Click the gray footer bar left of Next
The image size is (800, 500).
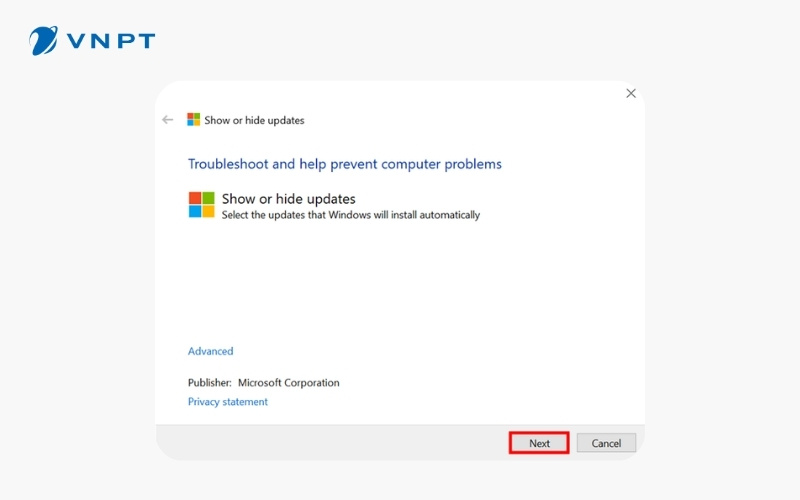330,442
